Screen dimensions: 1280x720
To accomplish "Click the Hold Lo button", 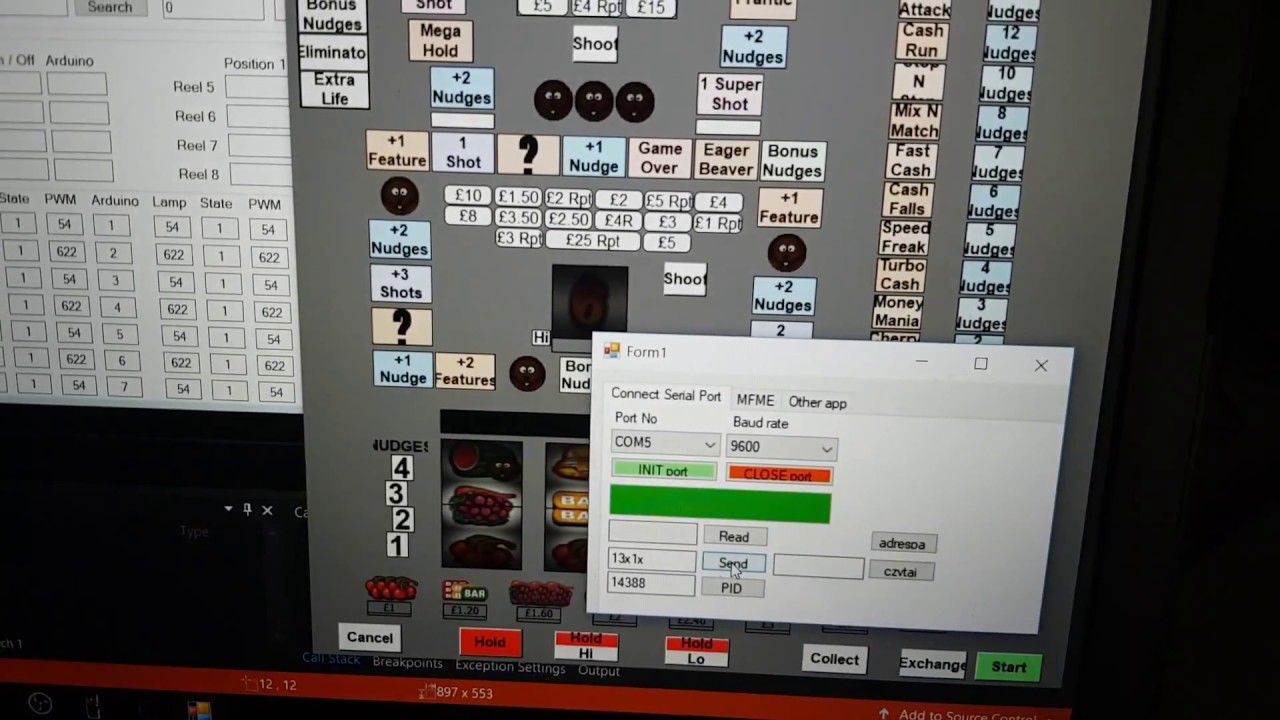I will [696, 650].
